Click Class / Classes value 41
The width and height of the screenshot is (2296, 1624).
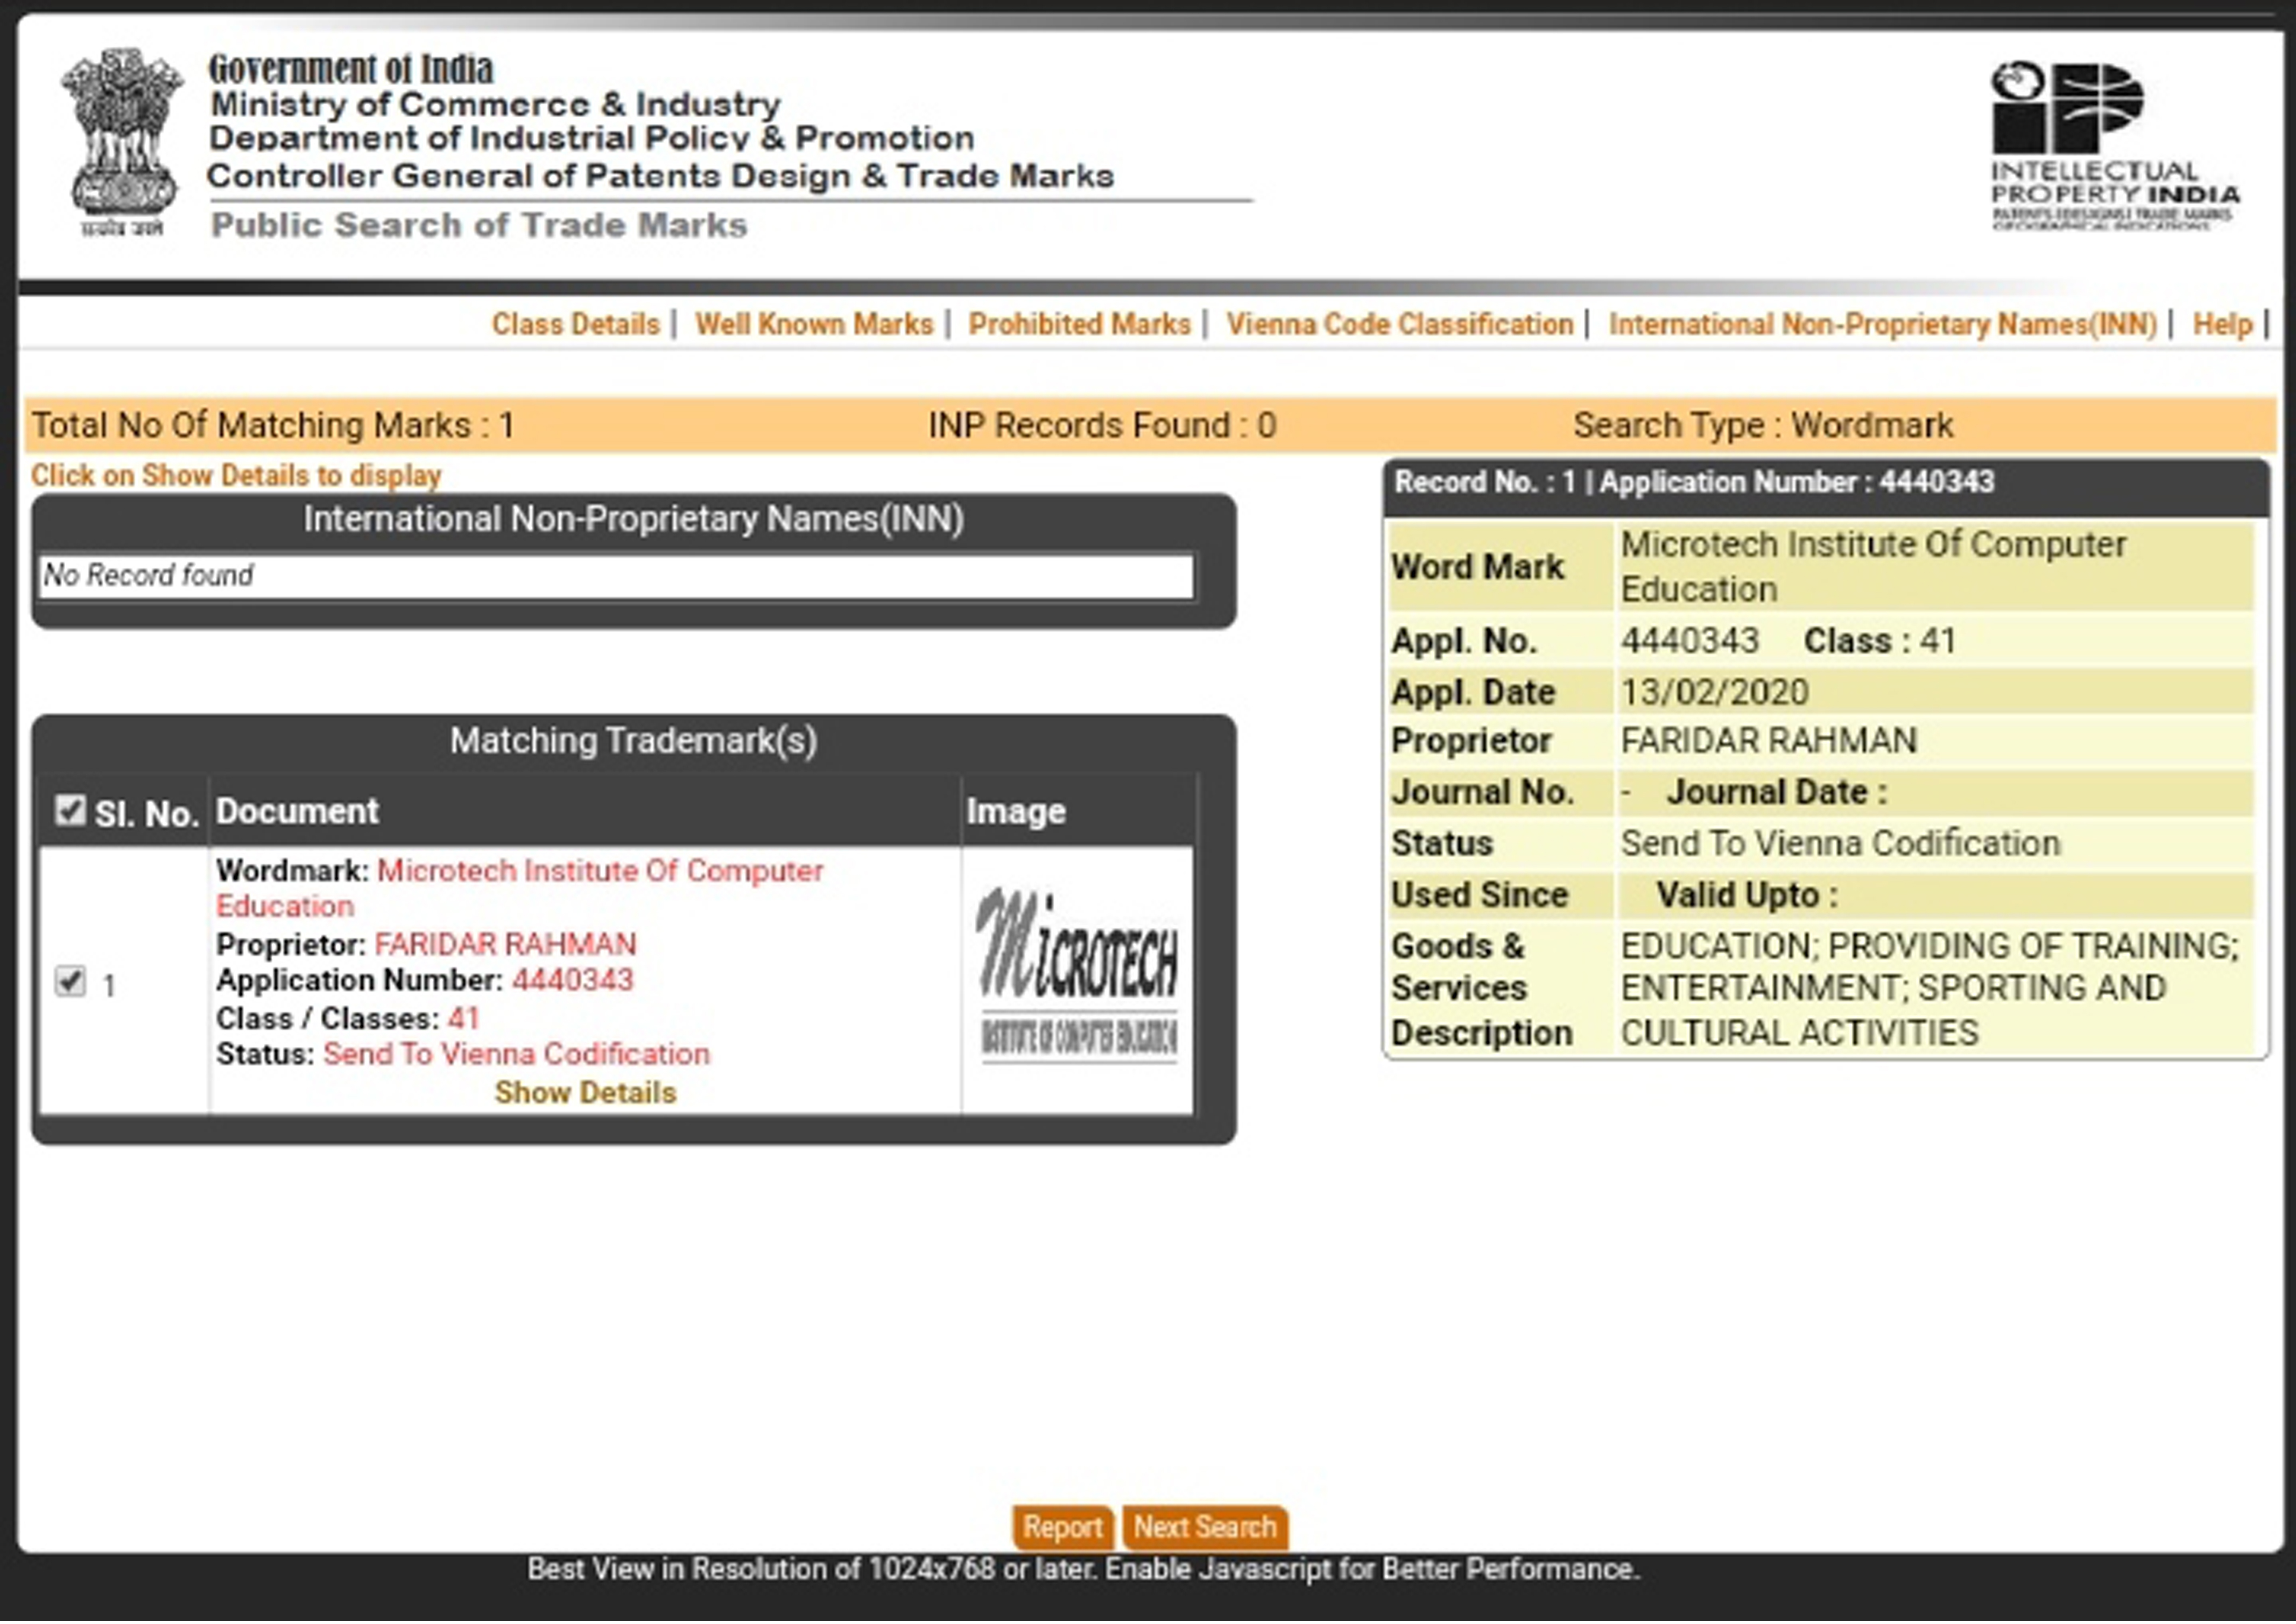pyautogui.click(x=464, y=1019)
